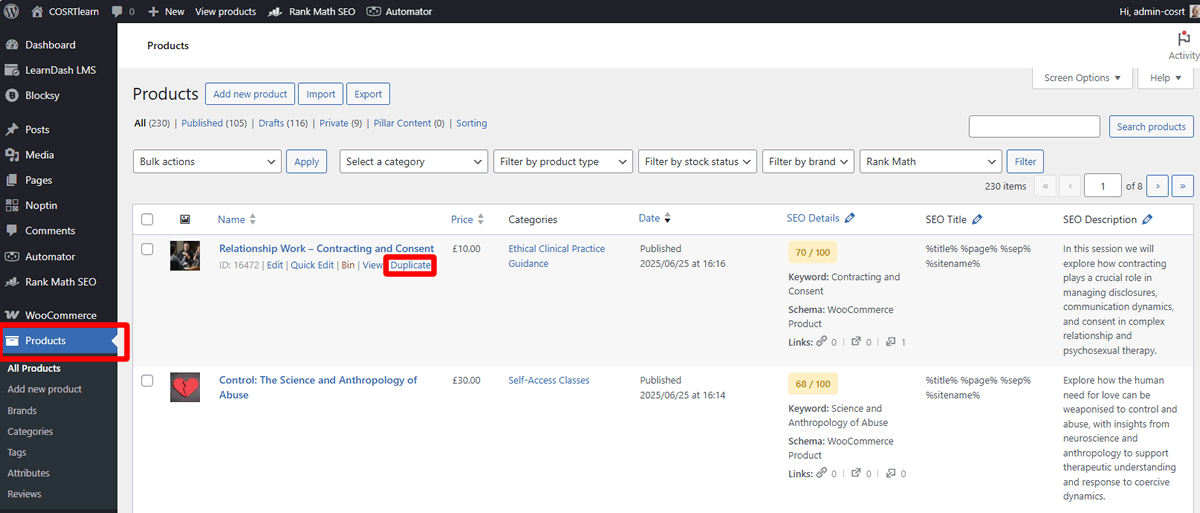Click the Apply bulk action button
The width and height of the screenshot is (1200, 513).
[306, 161]
